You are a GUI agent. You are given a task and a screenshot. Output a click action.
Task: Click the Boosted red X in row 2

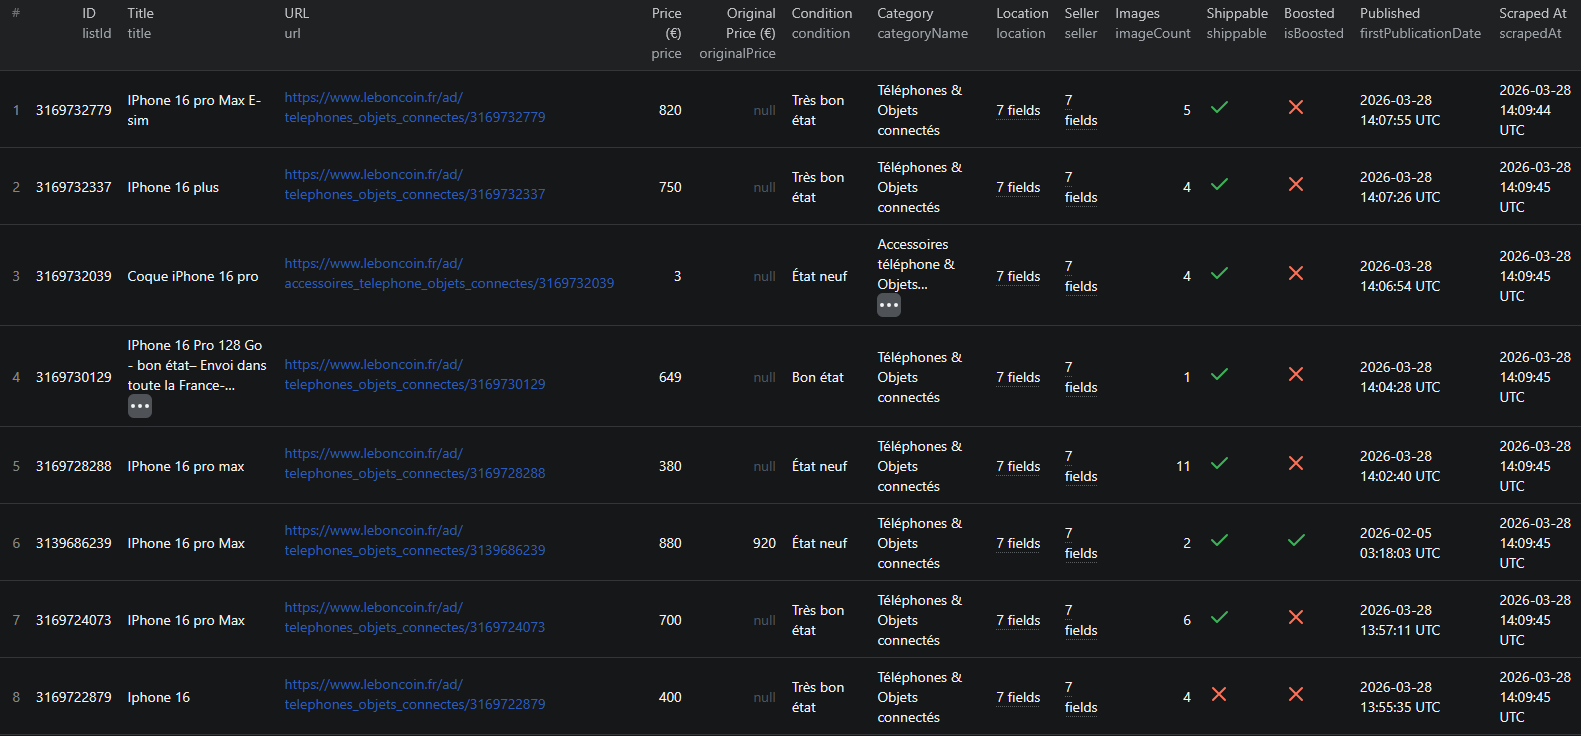click(1295, 184)
